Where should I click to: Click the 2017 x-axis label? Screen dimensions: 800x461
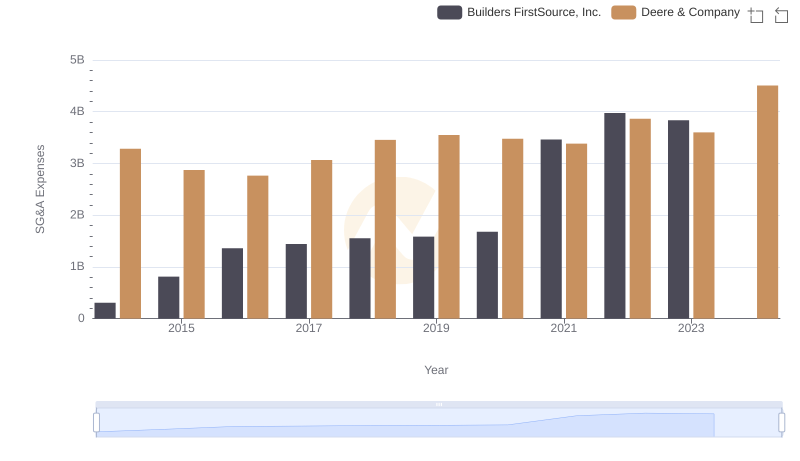coord(309,328)
